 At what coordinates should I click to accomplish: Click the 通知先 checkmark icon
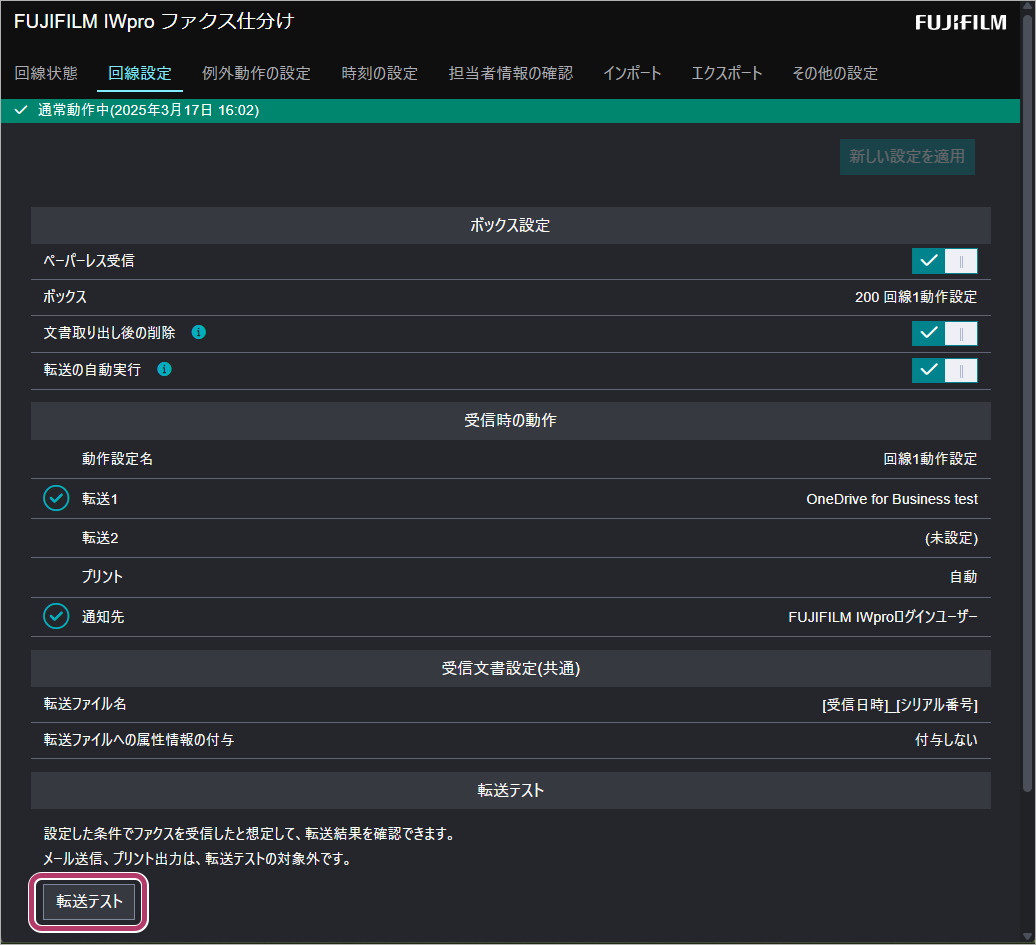(x=56, y=616)
